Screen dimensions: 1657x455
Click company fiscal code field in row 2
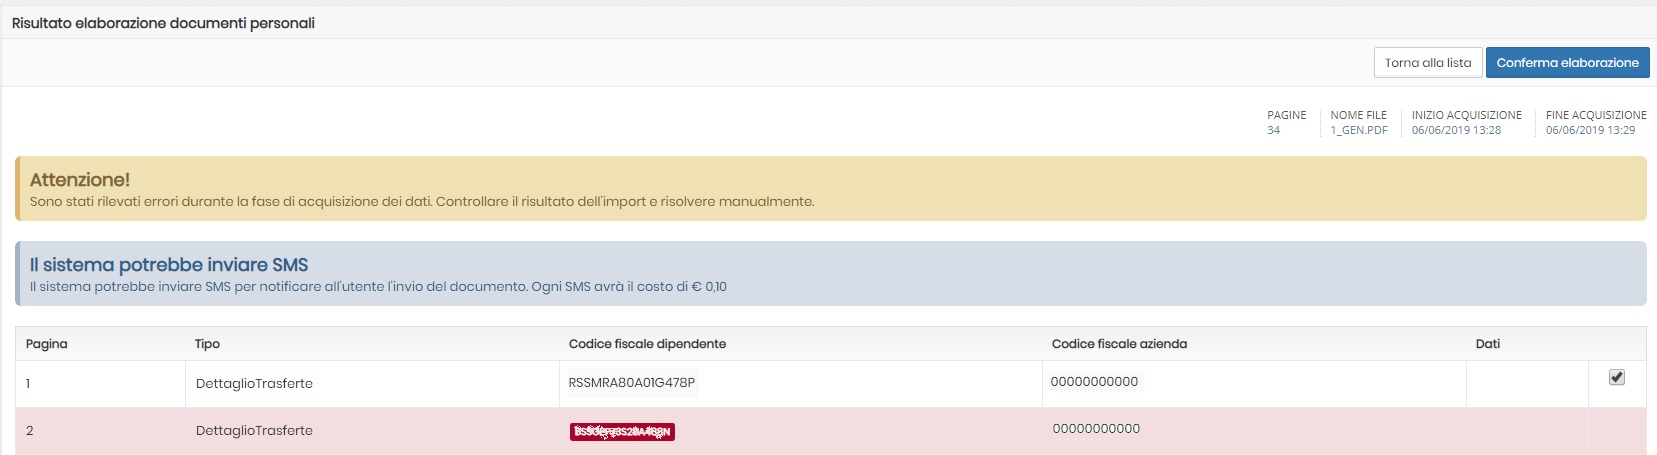tap(1096, 428)
